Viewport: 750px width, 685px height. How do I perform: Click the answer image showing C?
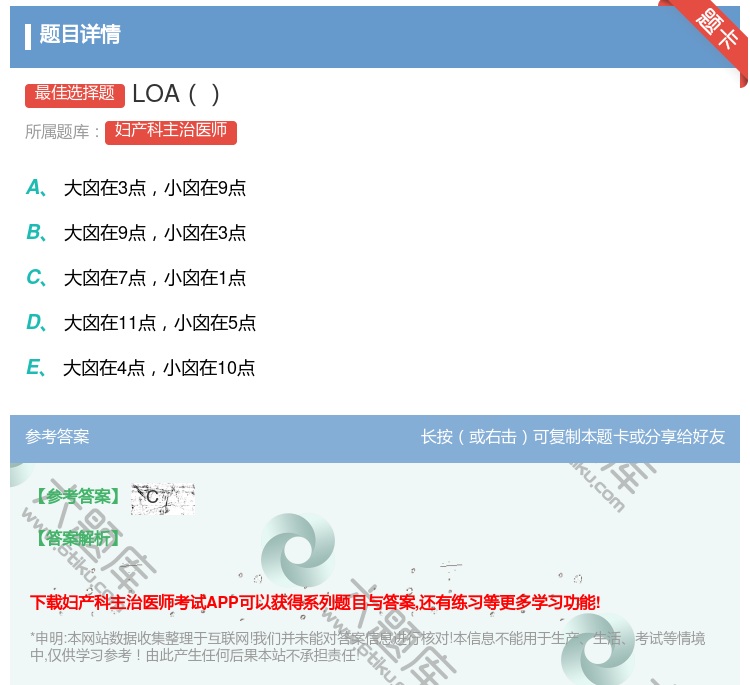pyautogui.click(x=163, y=499)
